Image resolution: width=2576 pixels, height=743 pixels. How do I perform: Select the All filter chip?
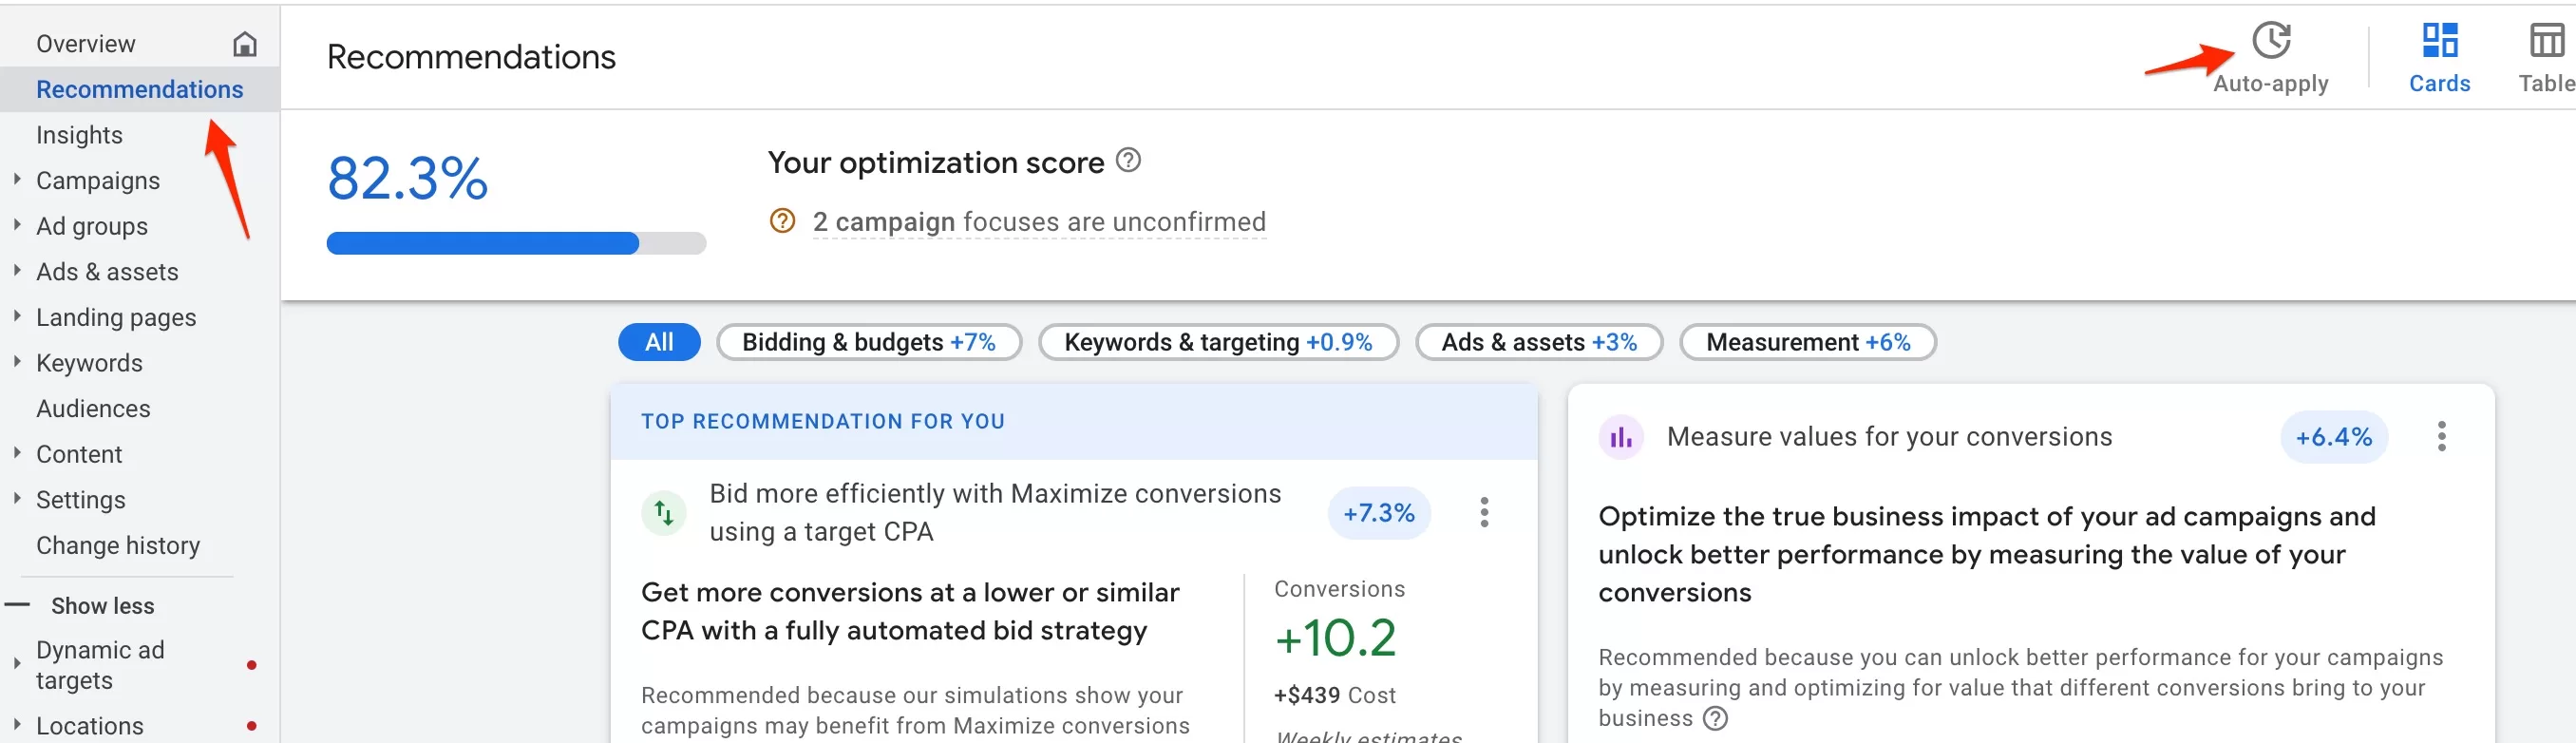[659, 342]
